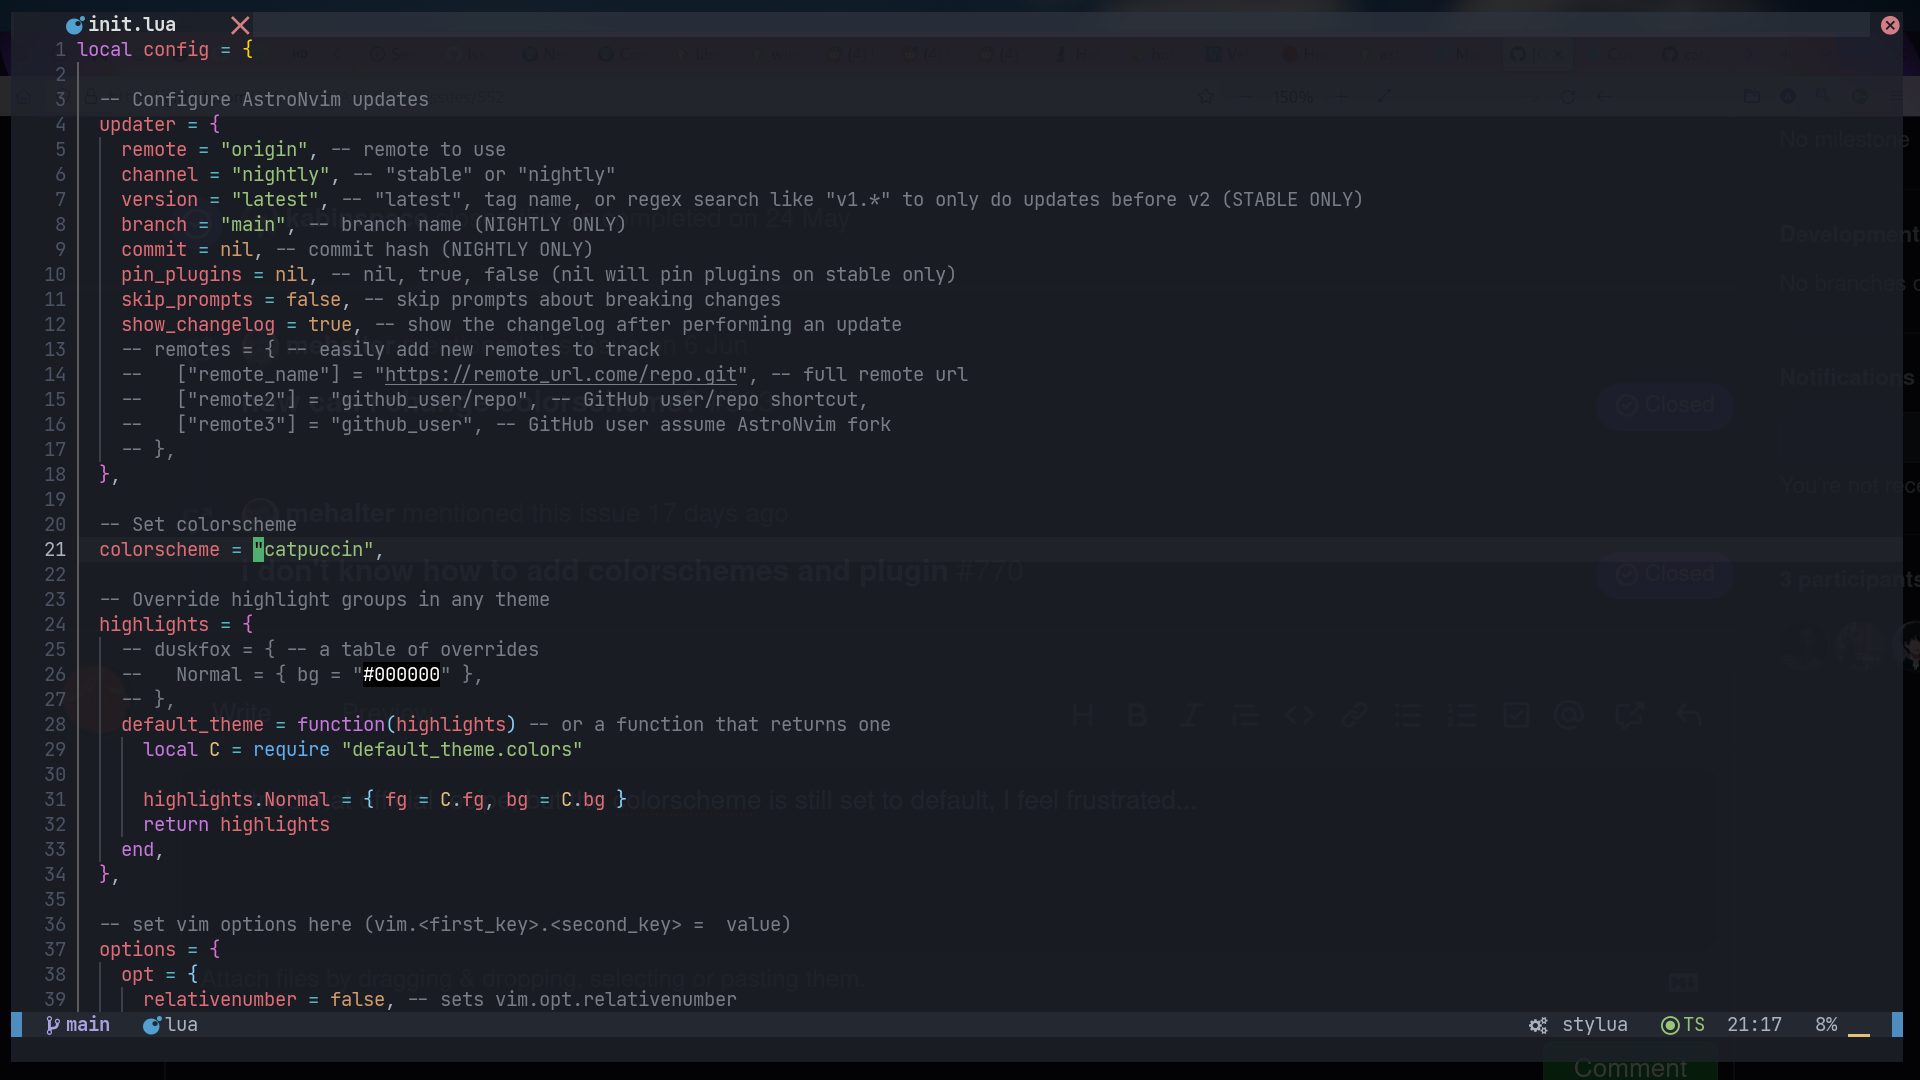This screenshot has width=1920, height=1080.
Task: Close the init.lua buffer tab
Action: [240, 25]
